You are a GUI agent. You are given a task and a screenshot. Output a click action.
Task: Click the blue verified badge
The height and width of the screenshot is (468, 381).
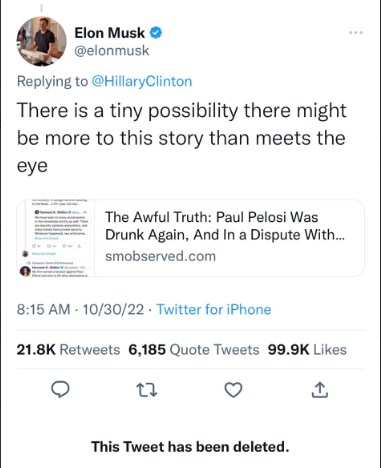tap(156, 33)
